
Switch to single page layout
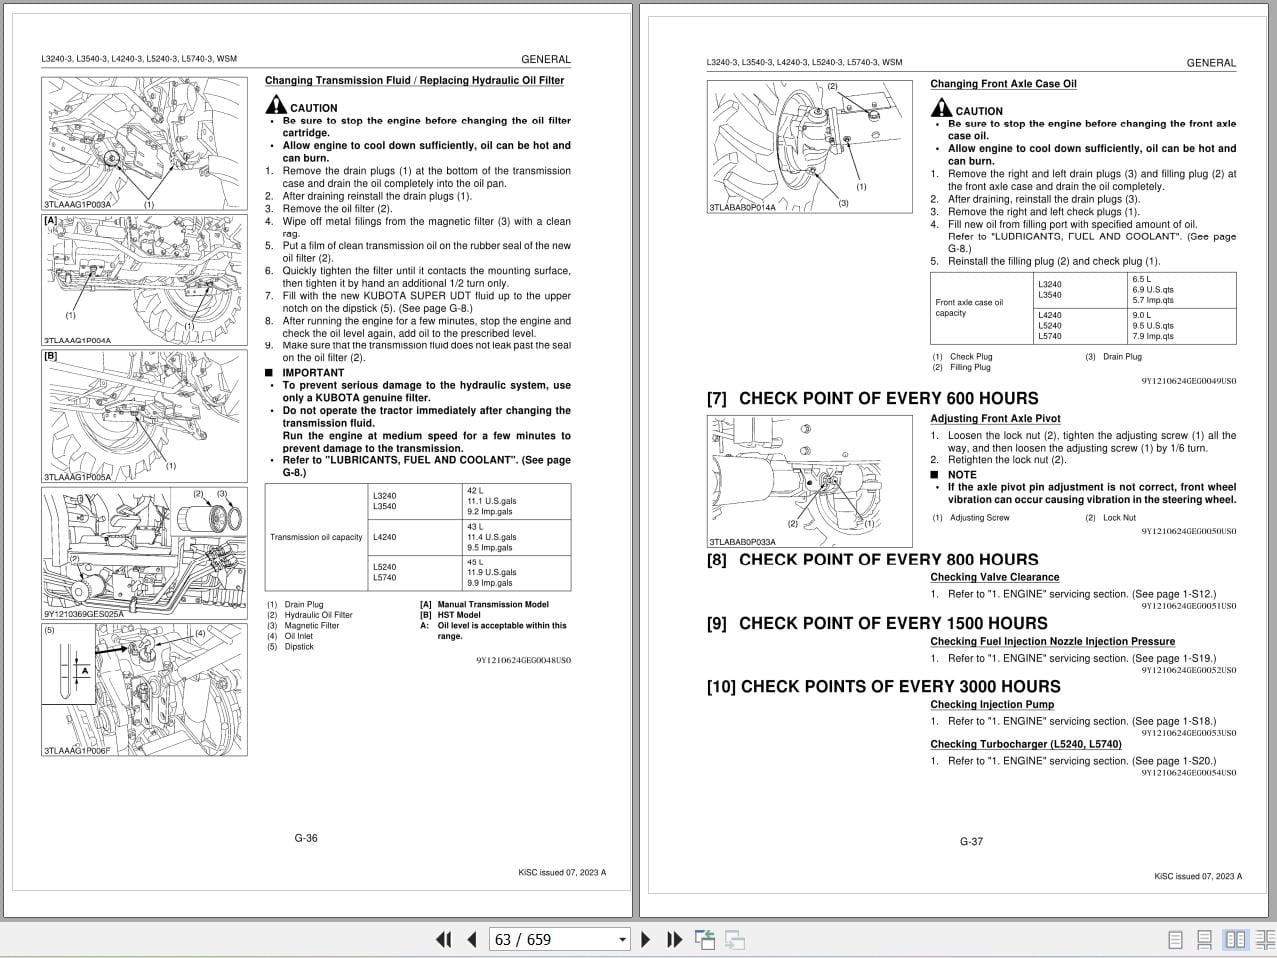[x=1176, y=940]
